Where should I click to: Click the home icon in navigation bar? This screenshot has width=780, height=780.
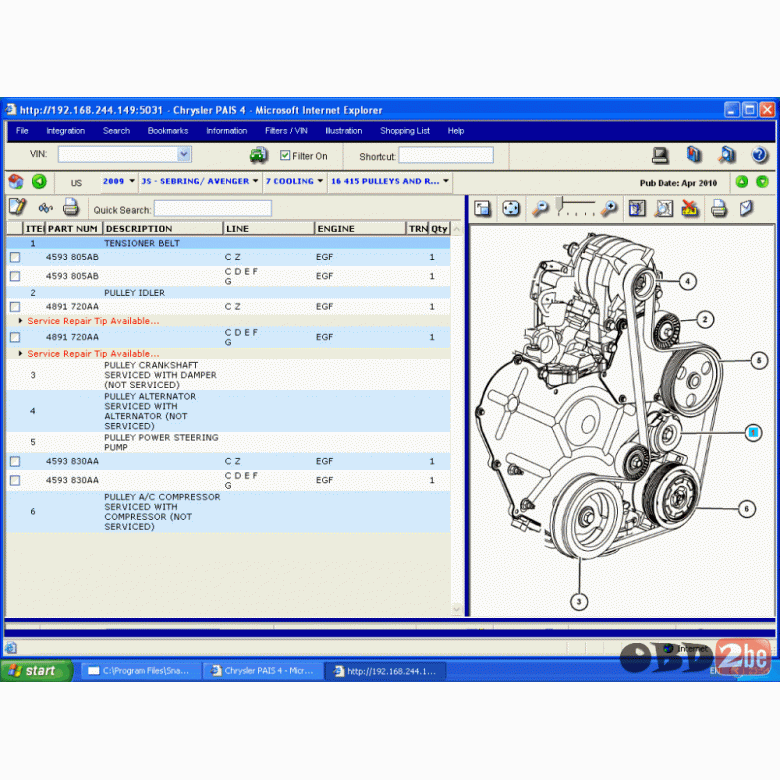coord(16,182)
